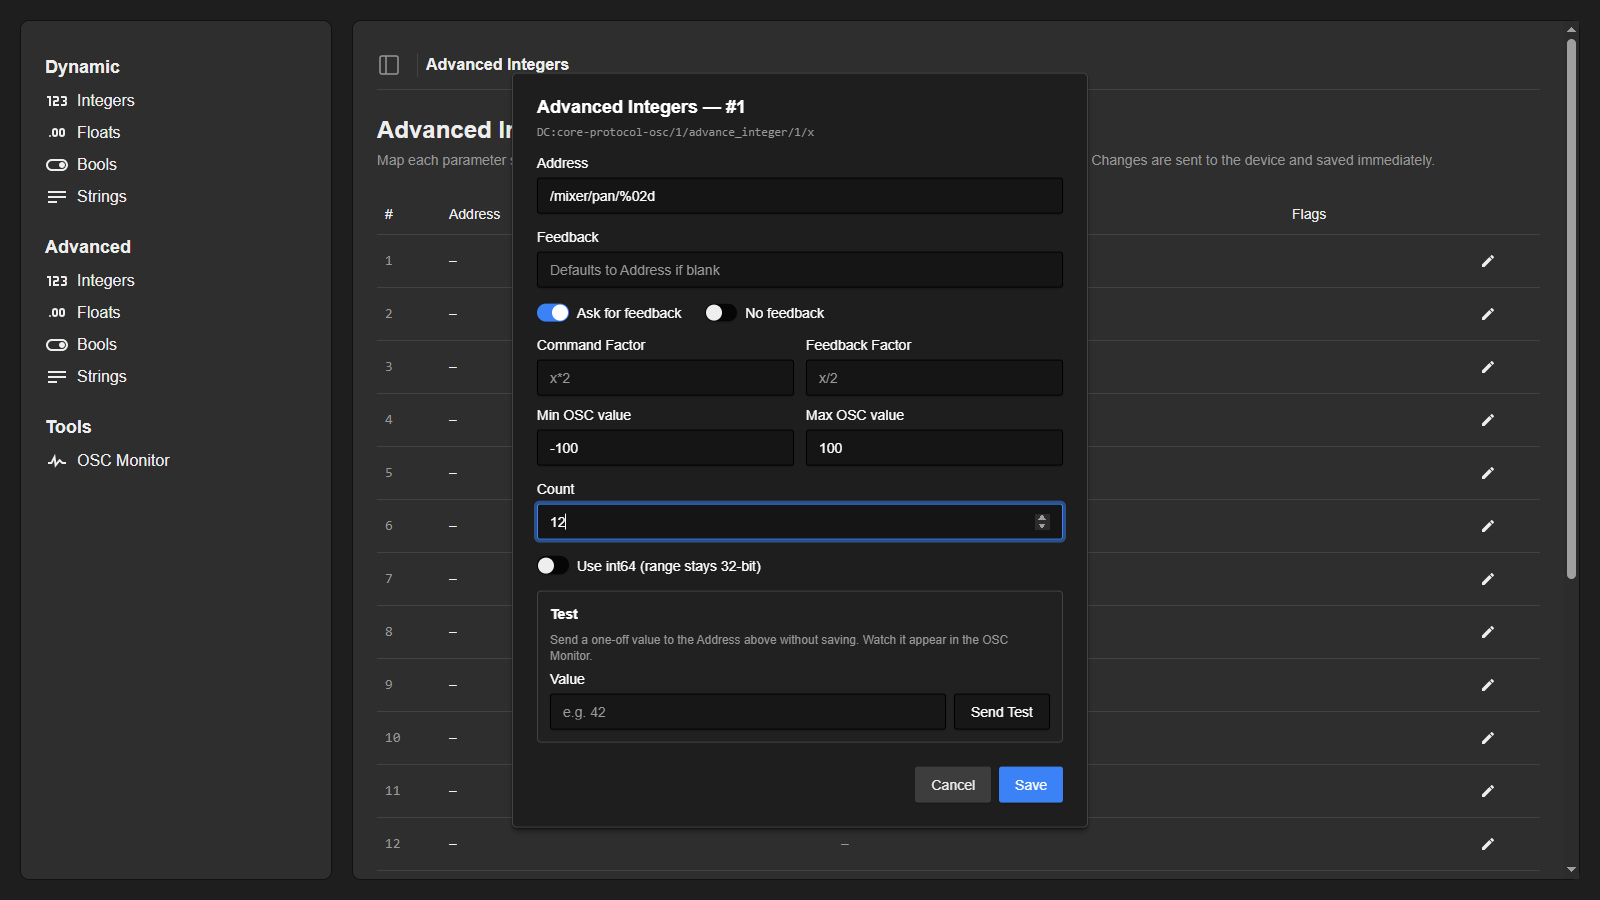
Task: Click the lines icon beside Advanced Strings
Action: tap(57, 377)
